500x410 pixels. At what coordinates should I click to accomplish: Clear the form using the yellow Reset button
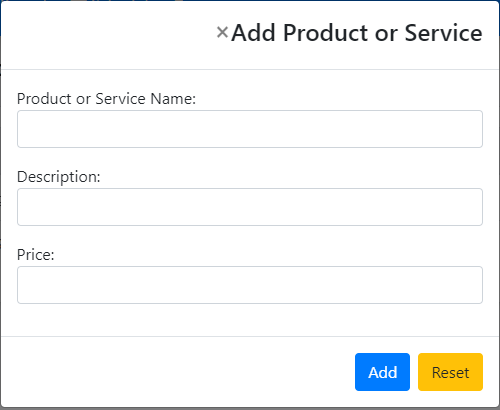point(450,372)
